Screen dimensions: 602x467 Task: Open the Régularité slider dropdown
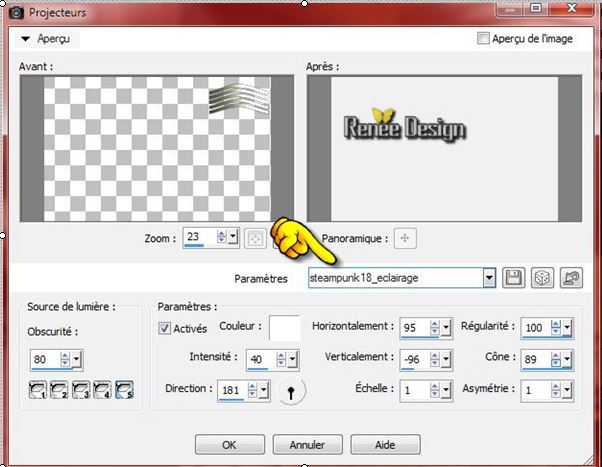(x=567, y=328)
